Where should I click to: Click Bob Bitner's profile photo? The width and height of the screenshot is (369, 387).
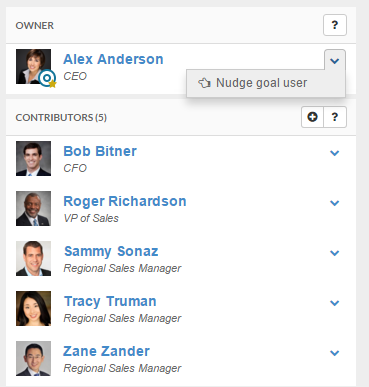pos(33,158)
